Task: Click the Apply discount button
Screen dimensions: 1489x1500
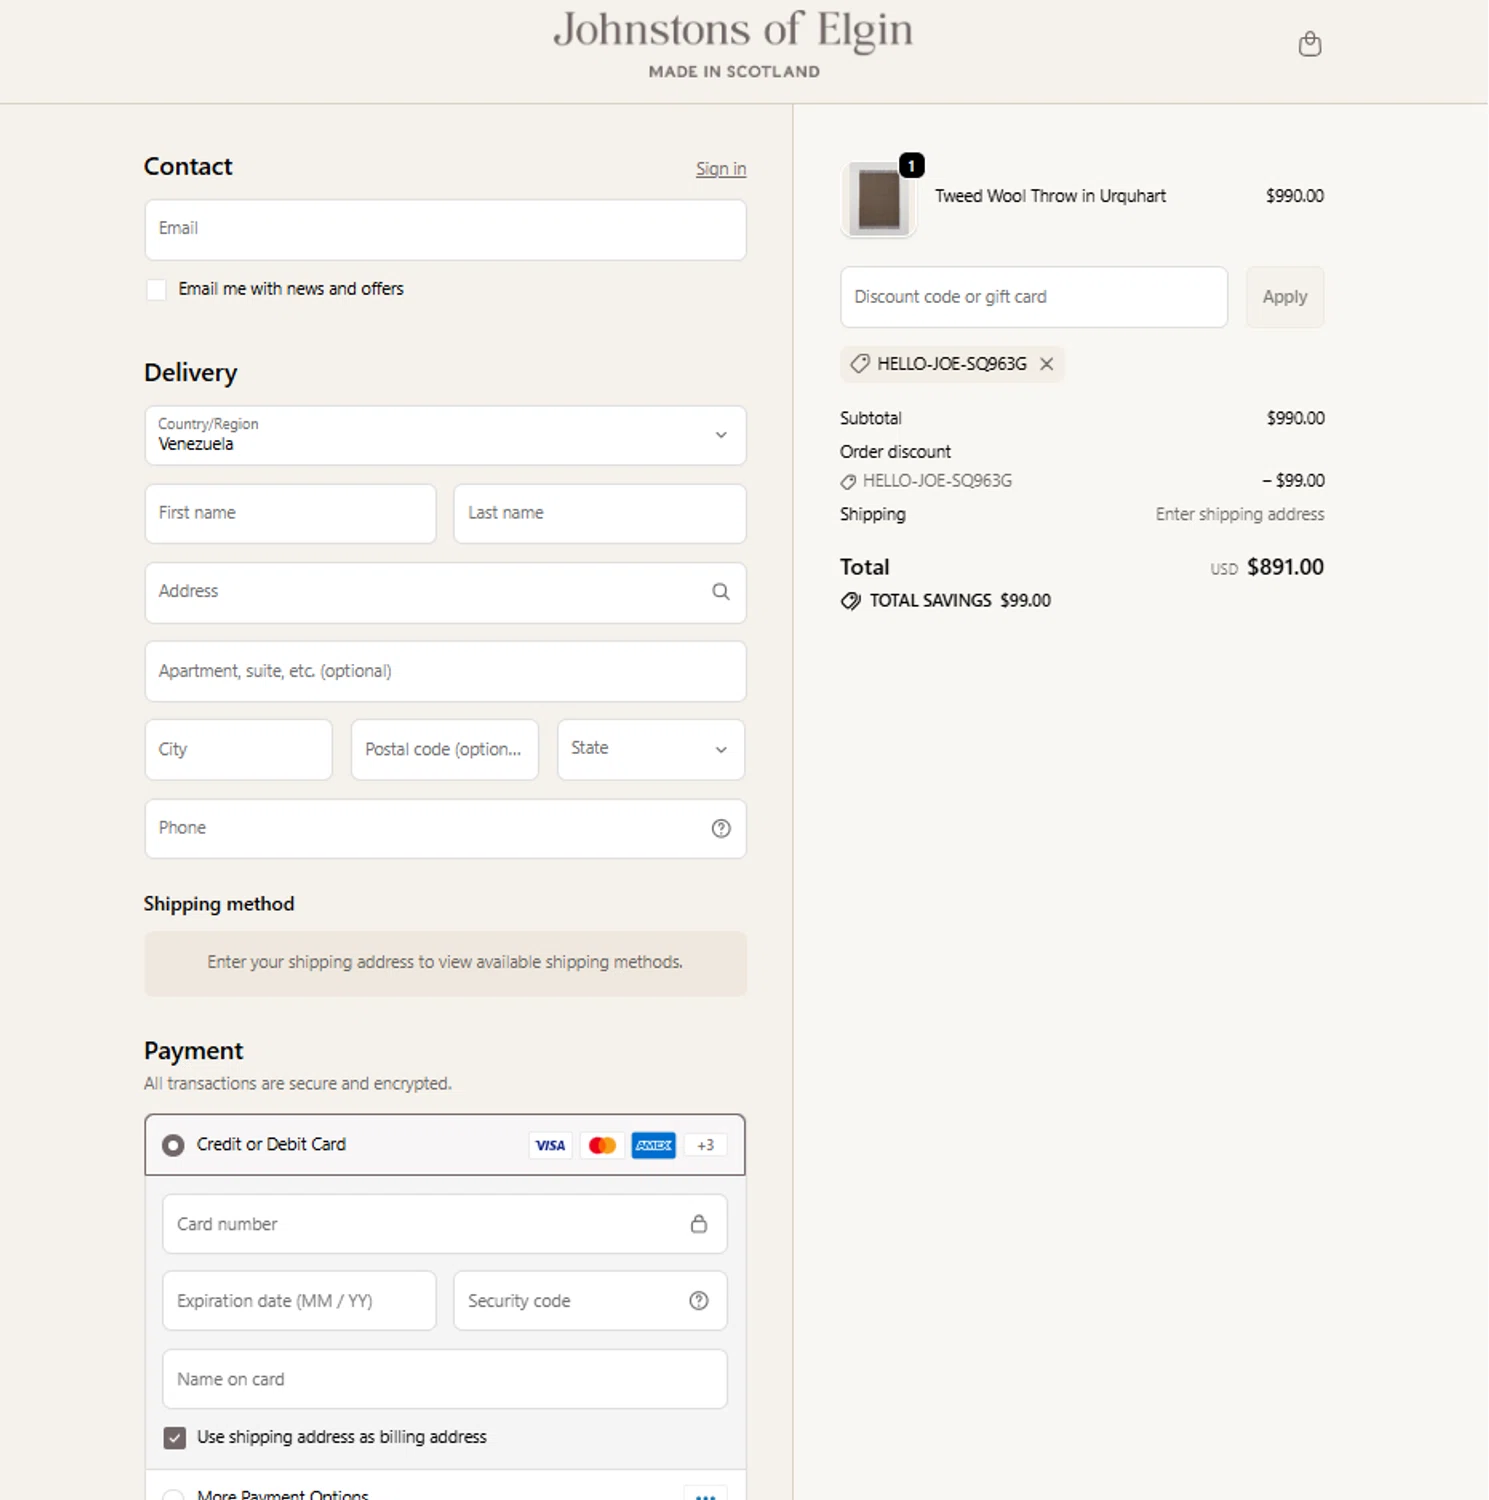Action: point(1285,297)
